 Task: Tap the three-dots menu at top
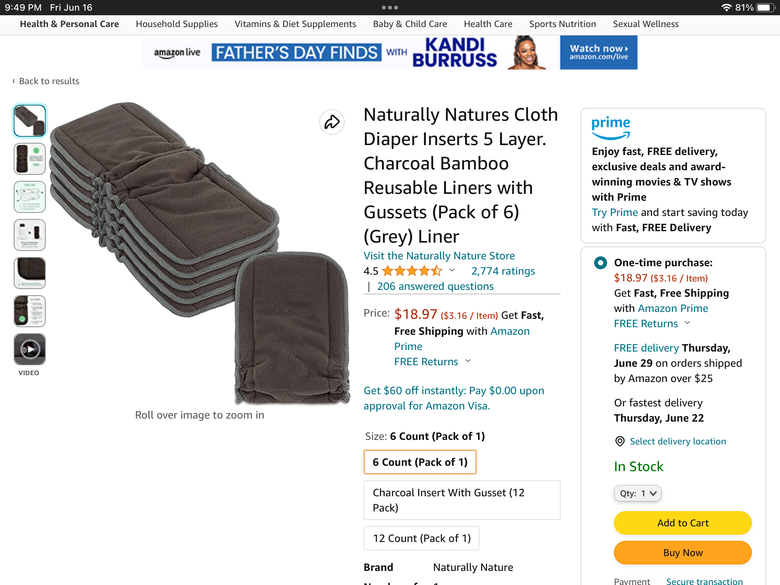click(390, 7)
